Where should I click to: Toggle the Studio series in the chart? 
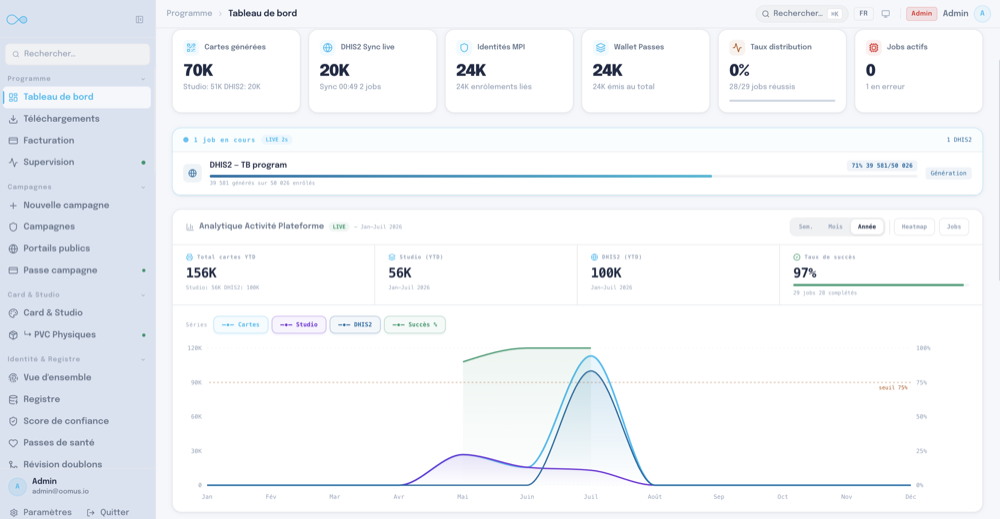(x=298, y=325)
